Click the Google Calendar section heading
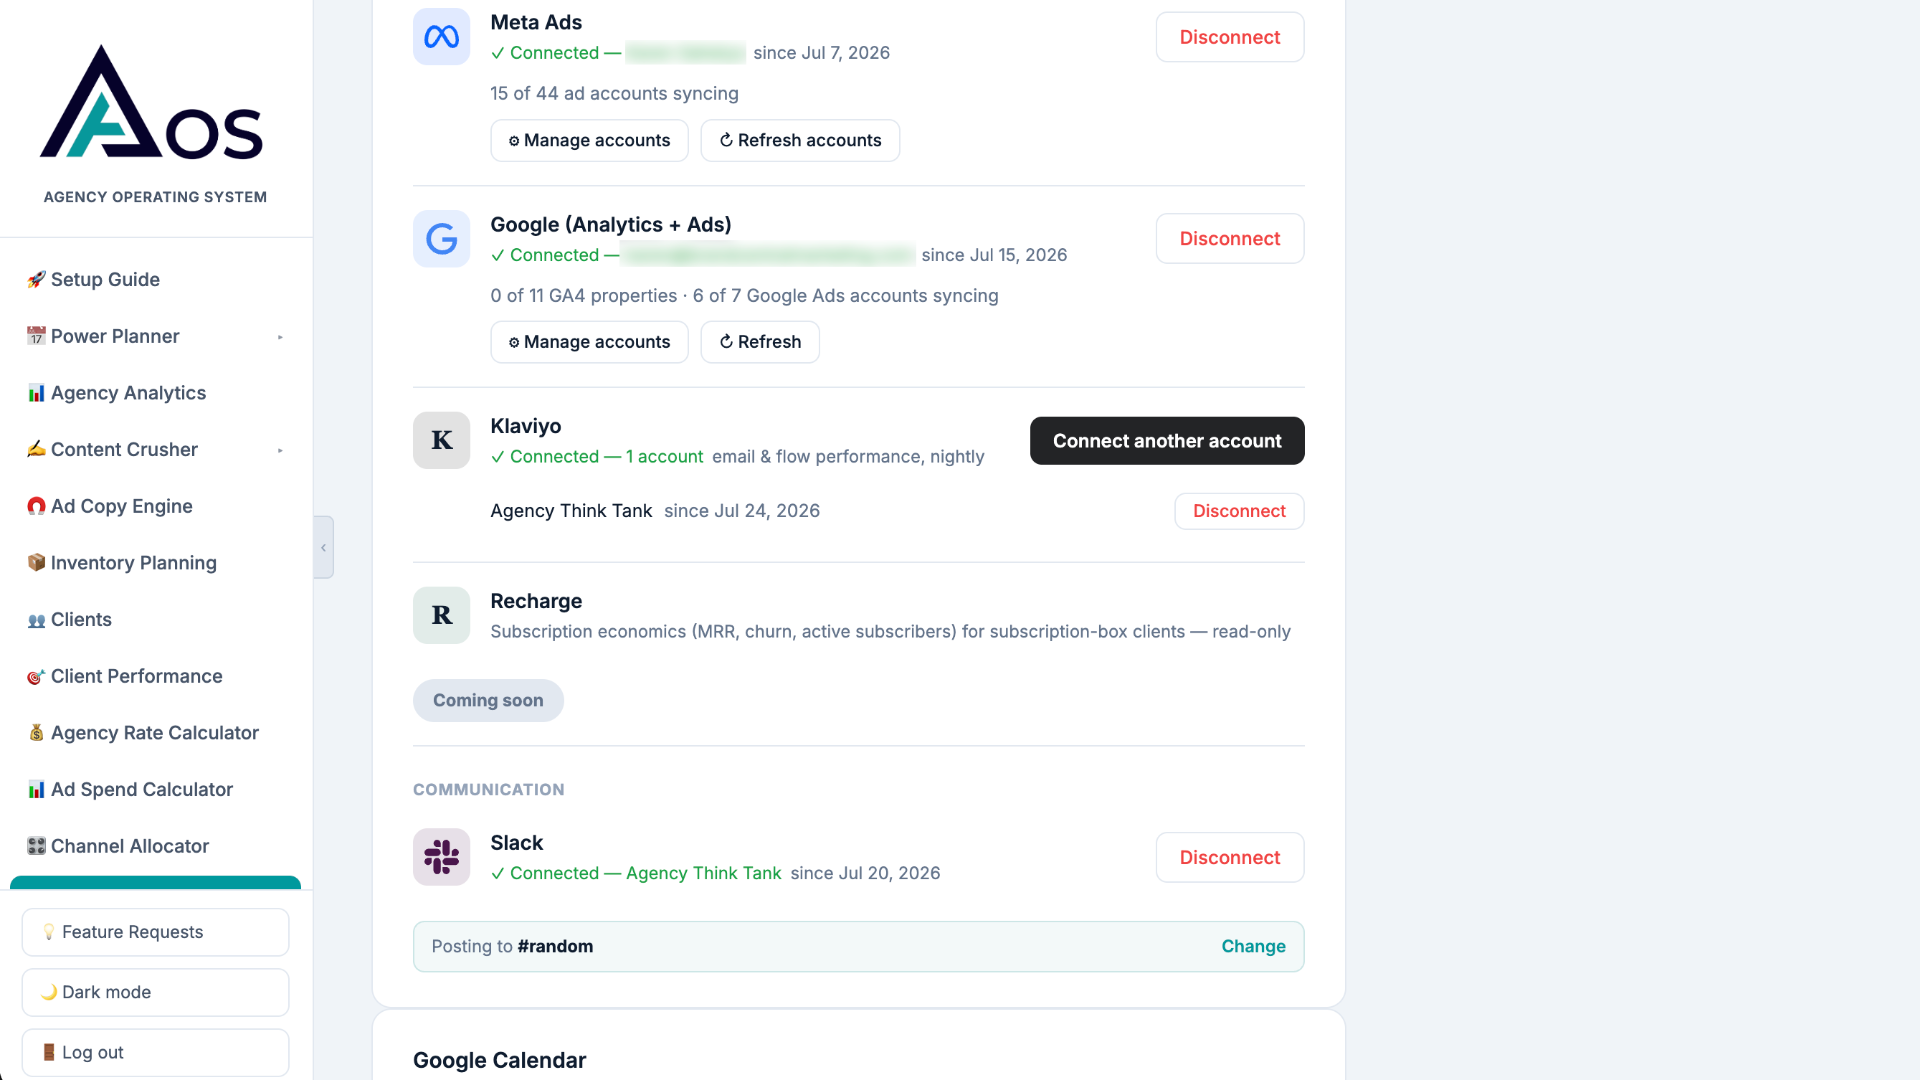Viewport: 1920px width, 1080px height. tap(499, 1061)
